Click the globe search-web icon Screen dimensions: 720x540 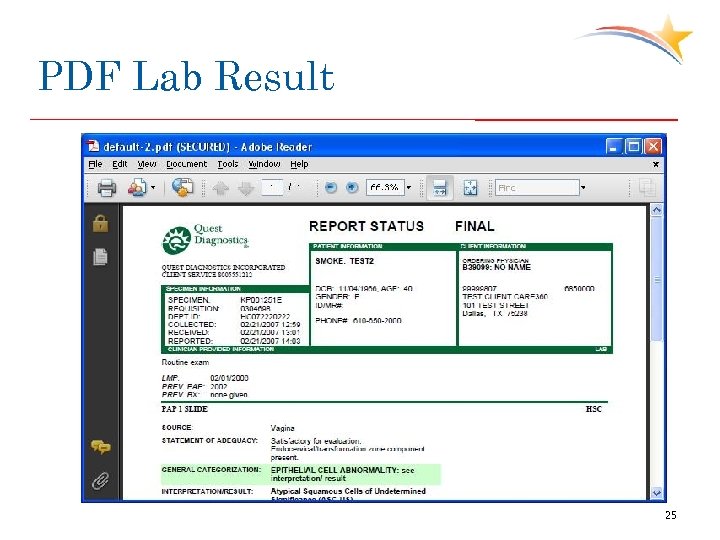tap(182, 188)
